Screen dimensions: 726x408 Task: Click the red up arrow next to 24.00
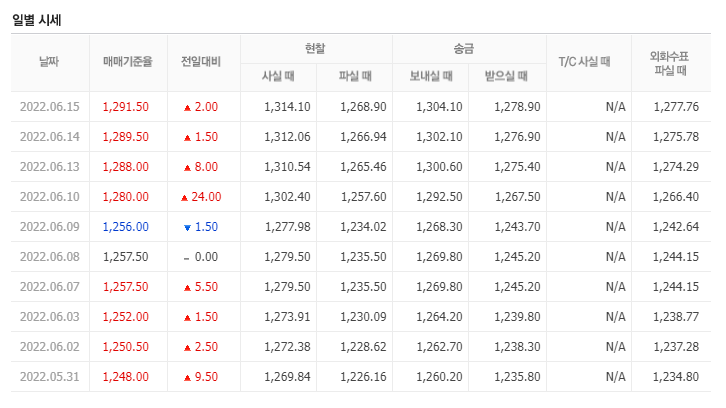click(184, 197)
